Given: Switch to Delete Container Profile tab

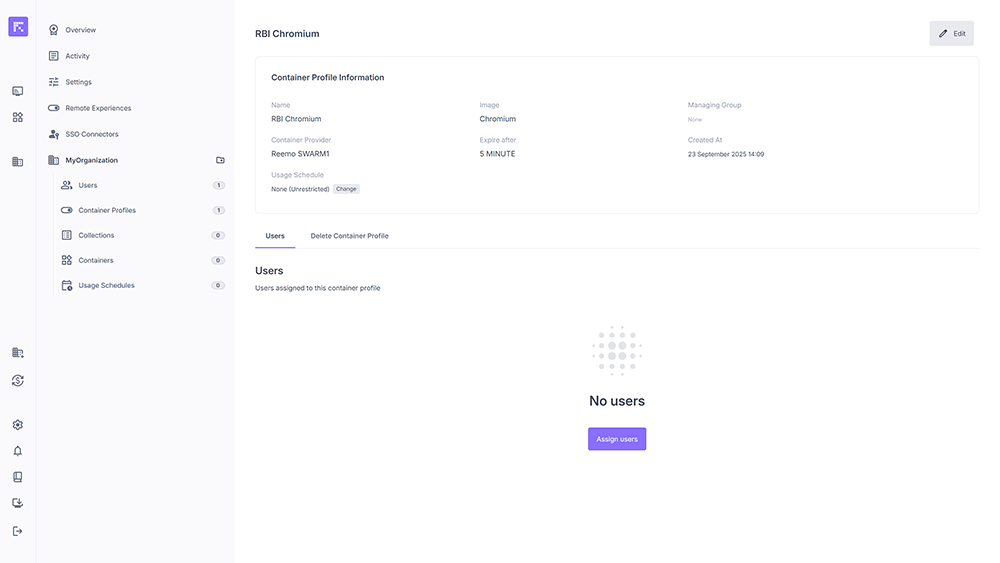Looking at the screenshot, I should click(x=349, y=236).
